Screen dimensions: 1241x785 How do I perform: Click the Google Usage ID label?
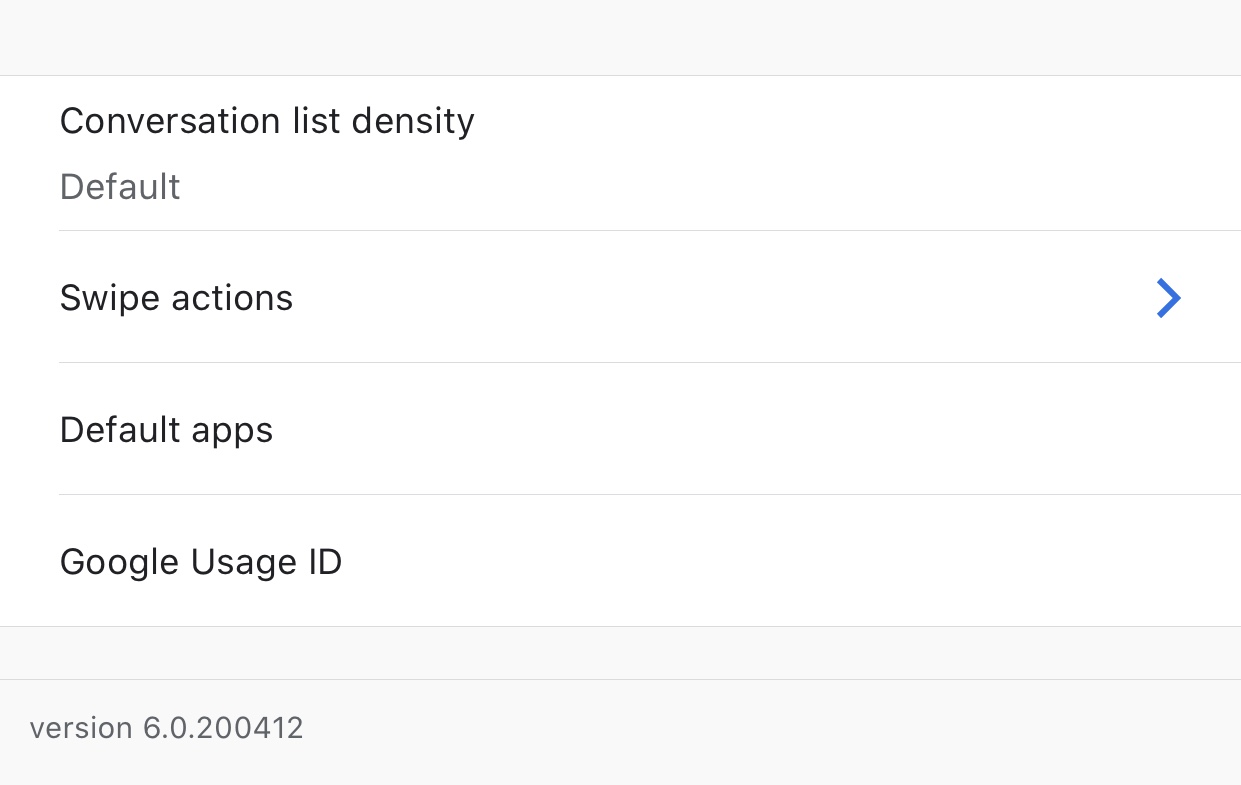pyautogui.click(x=201, y=562)
